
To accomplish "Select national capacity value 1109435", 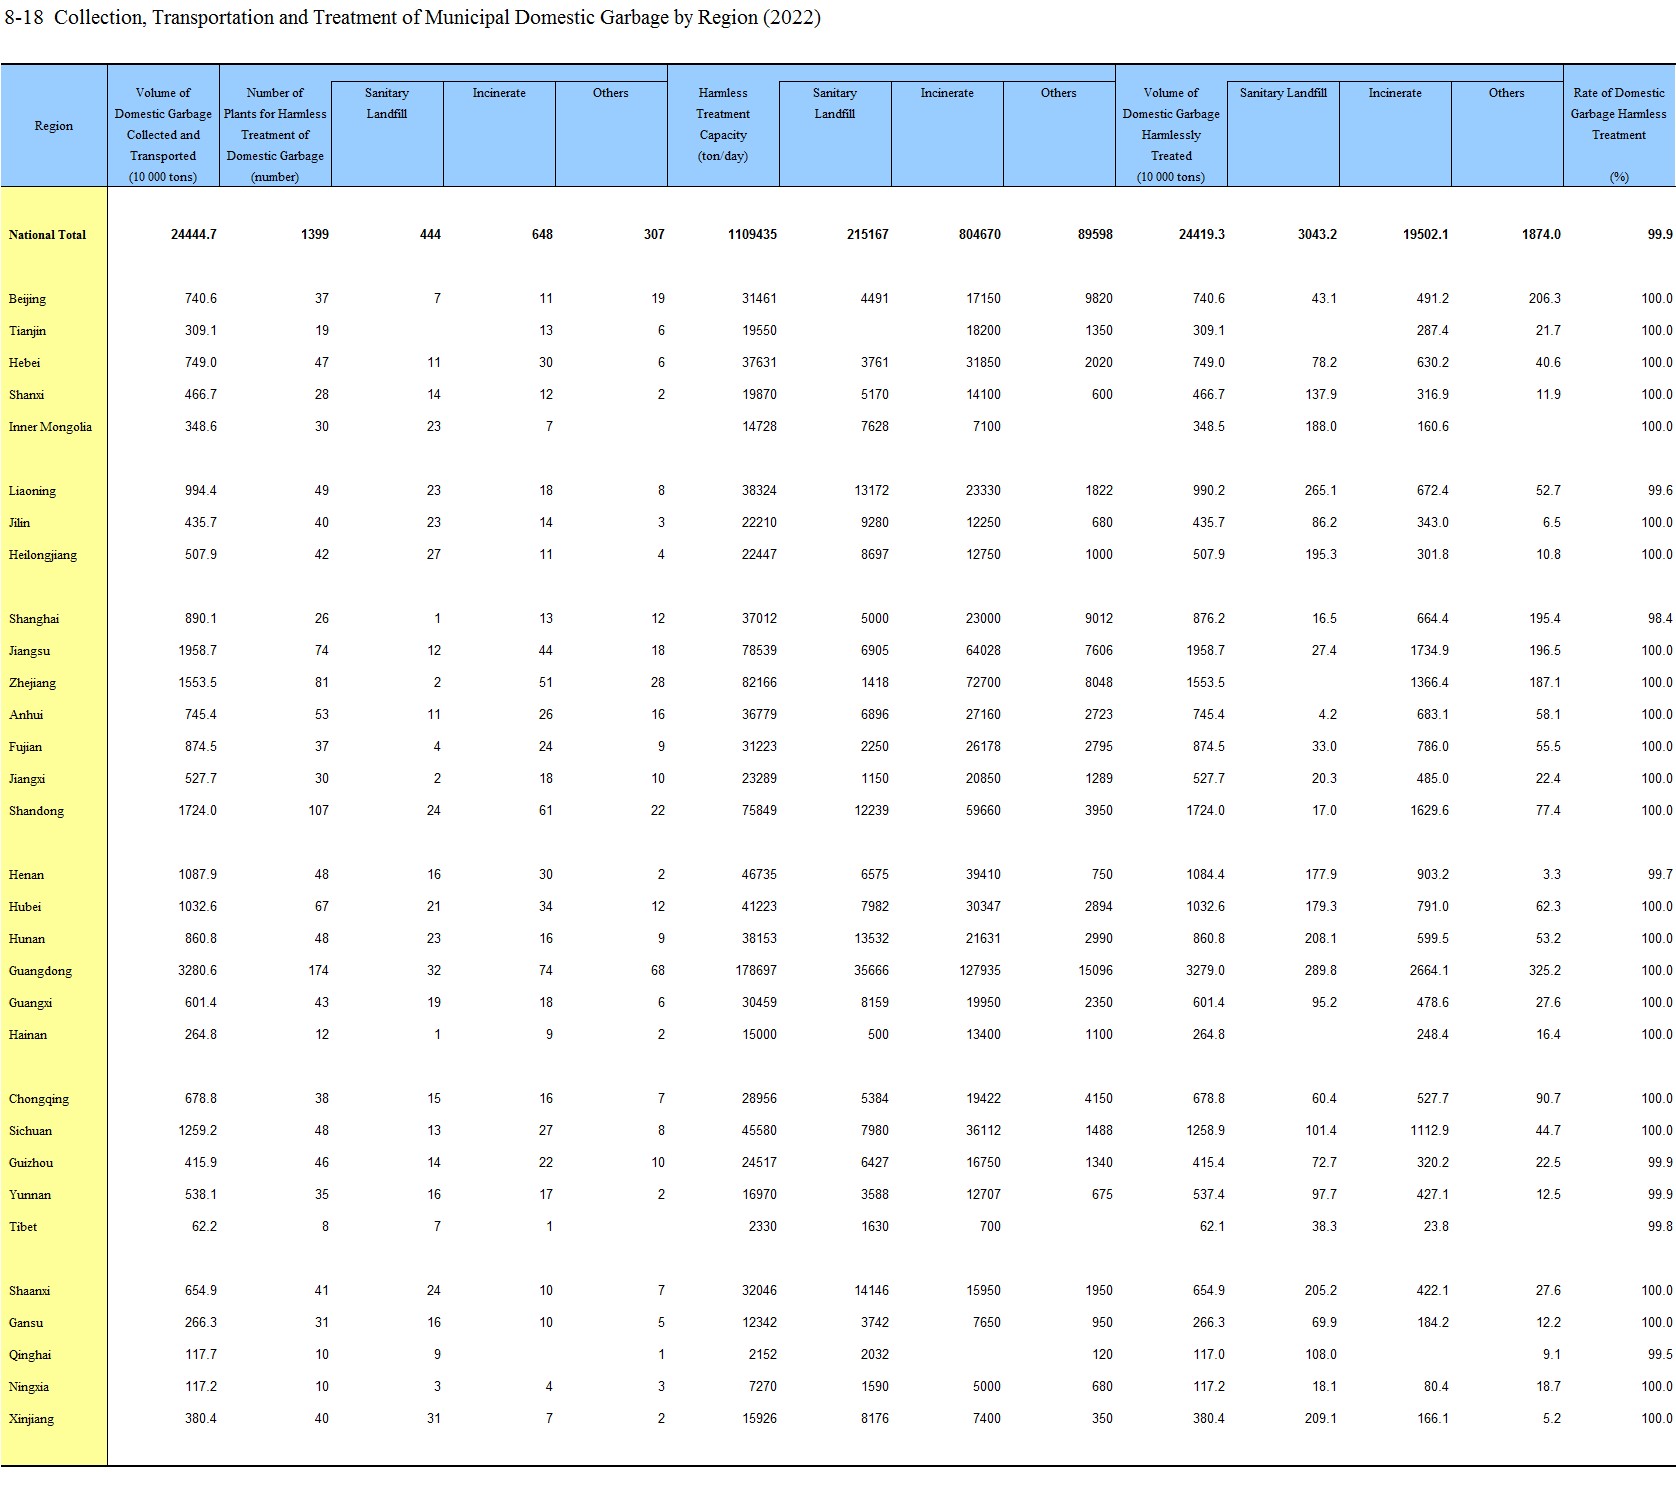I will coord(752,235).
